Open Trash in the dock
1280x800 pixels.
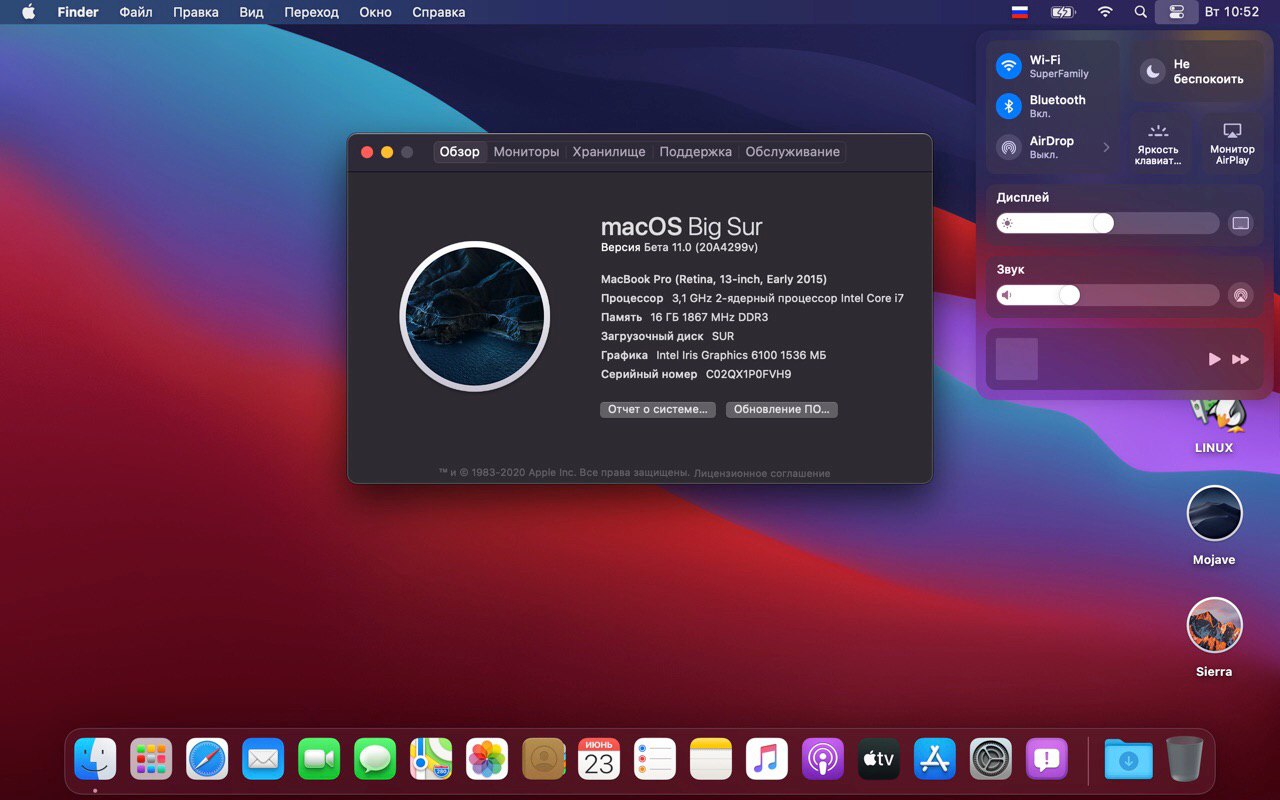click(1185, 760)
